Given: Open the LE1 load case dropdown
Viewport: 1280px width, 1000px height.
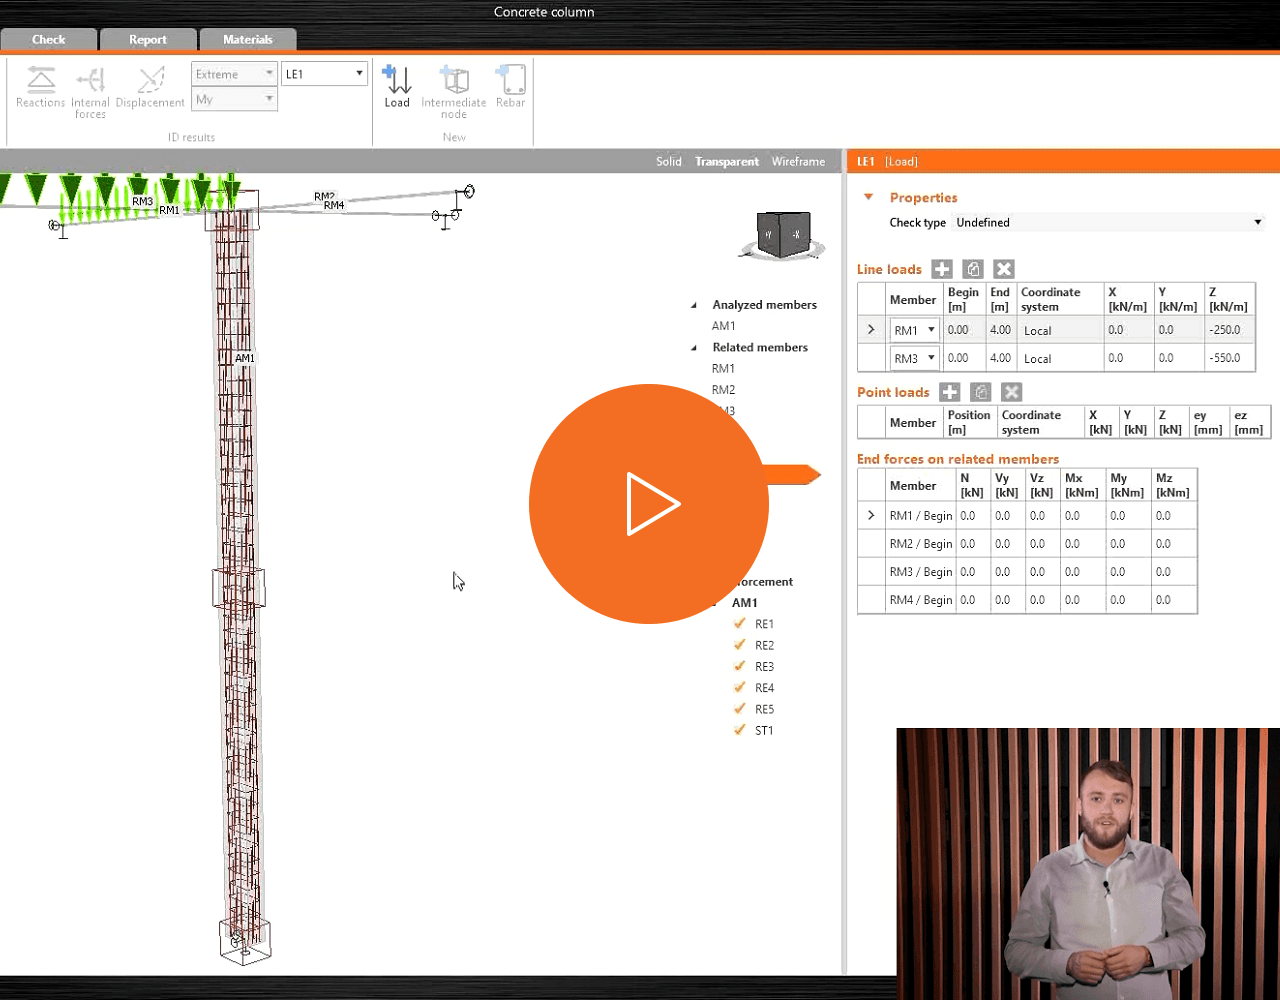Looking at the screenshot, I should tap(324, 74).
